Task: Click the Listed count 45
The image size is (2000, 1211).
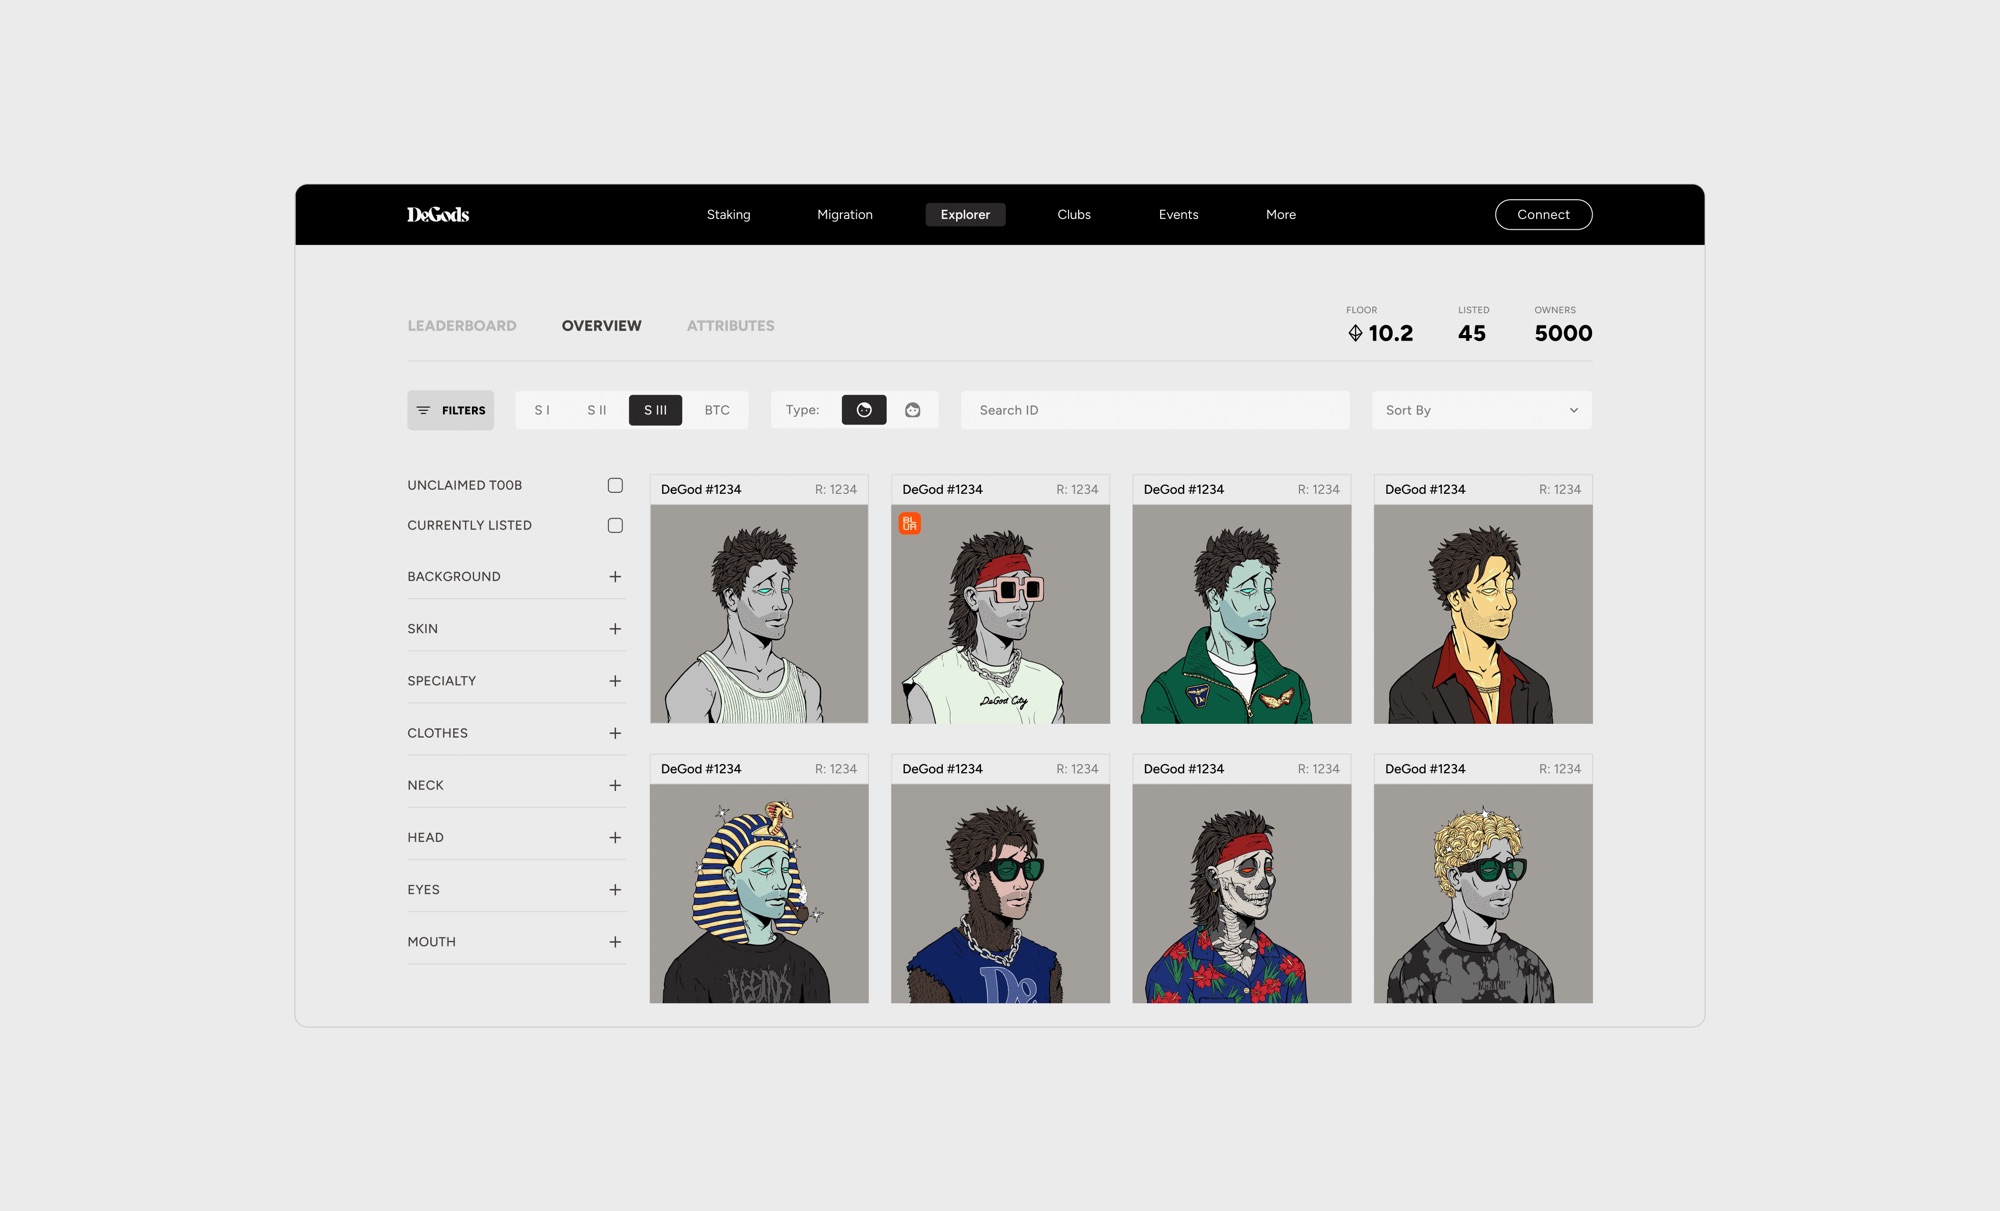Action: [x=1472, y=333]
